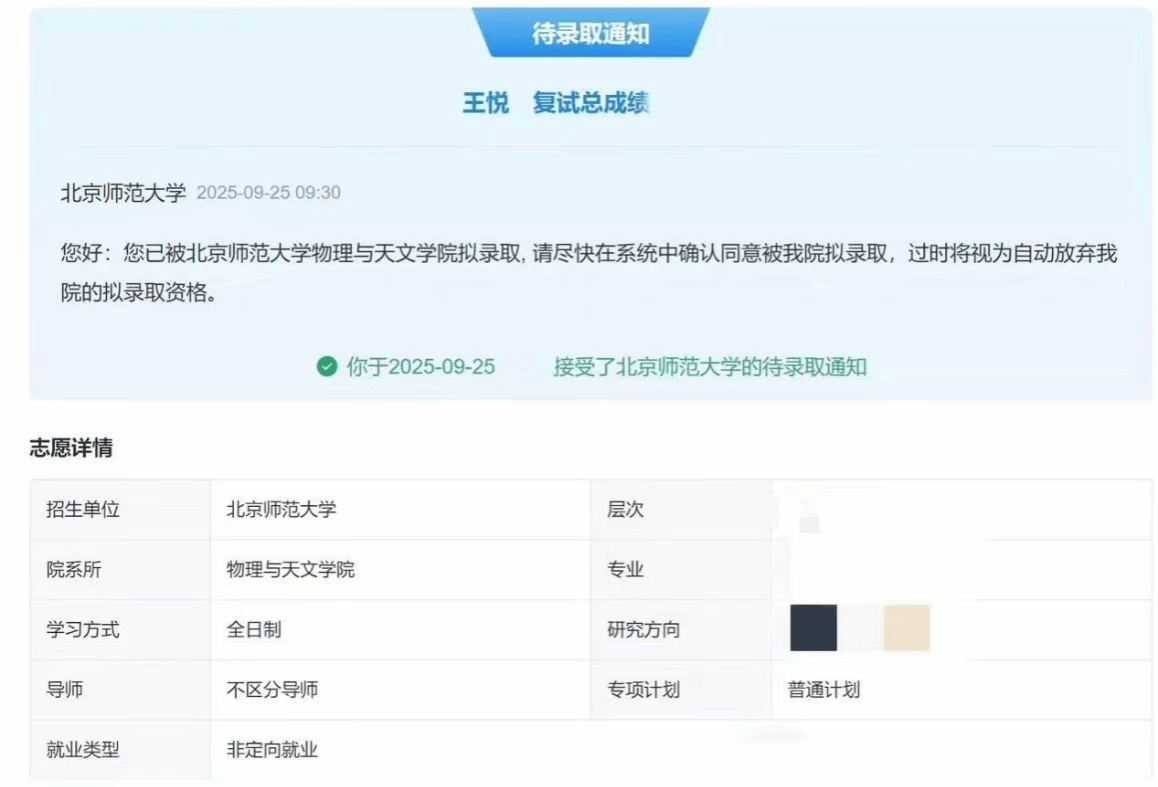Click the beige block in 研究方向 row

click(x=906, y=628)
